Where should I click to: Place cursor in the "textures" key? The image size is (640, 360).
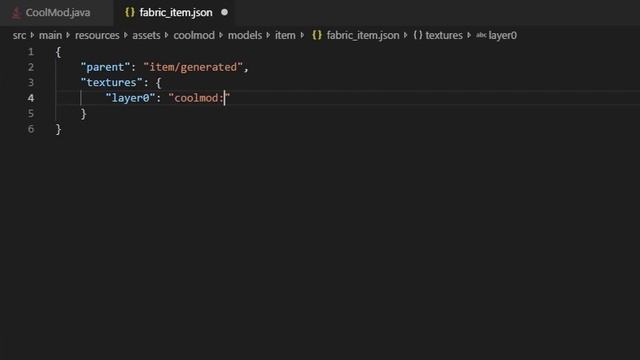point(111,83)
